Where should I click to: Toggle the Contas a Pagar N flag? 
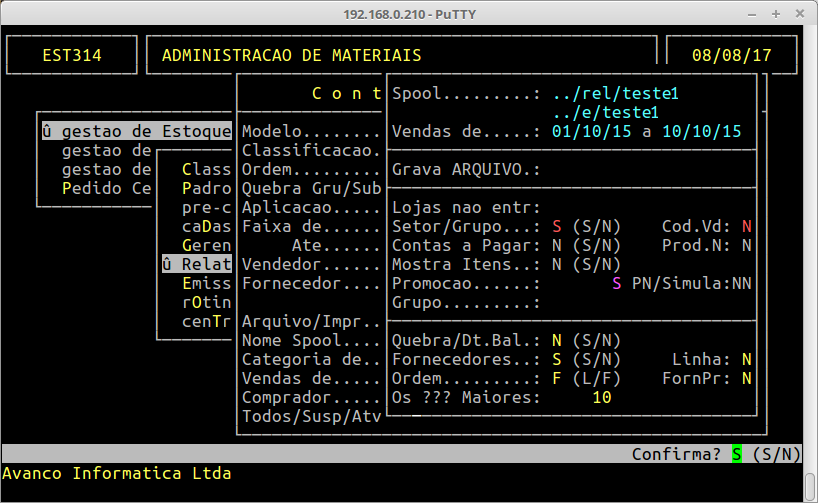[x=557, y=246]
